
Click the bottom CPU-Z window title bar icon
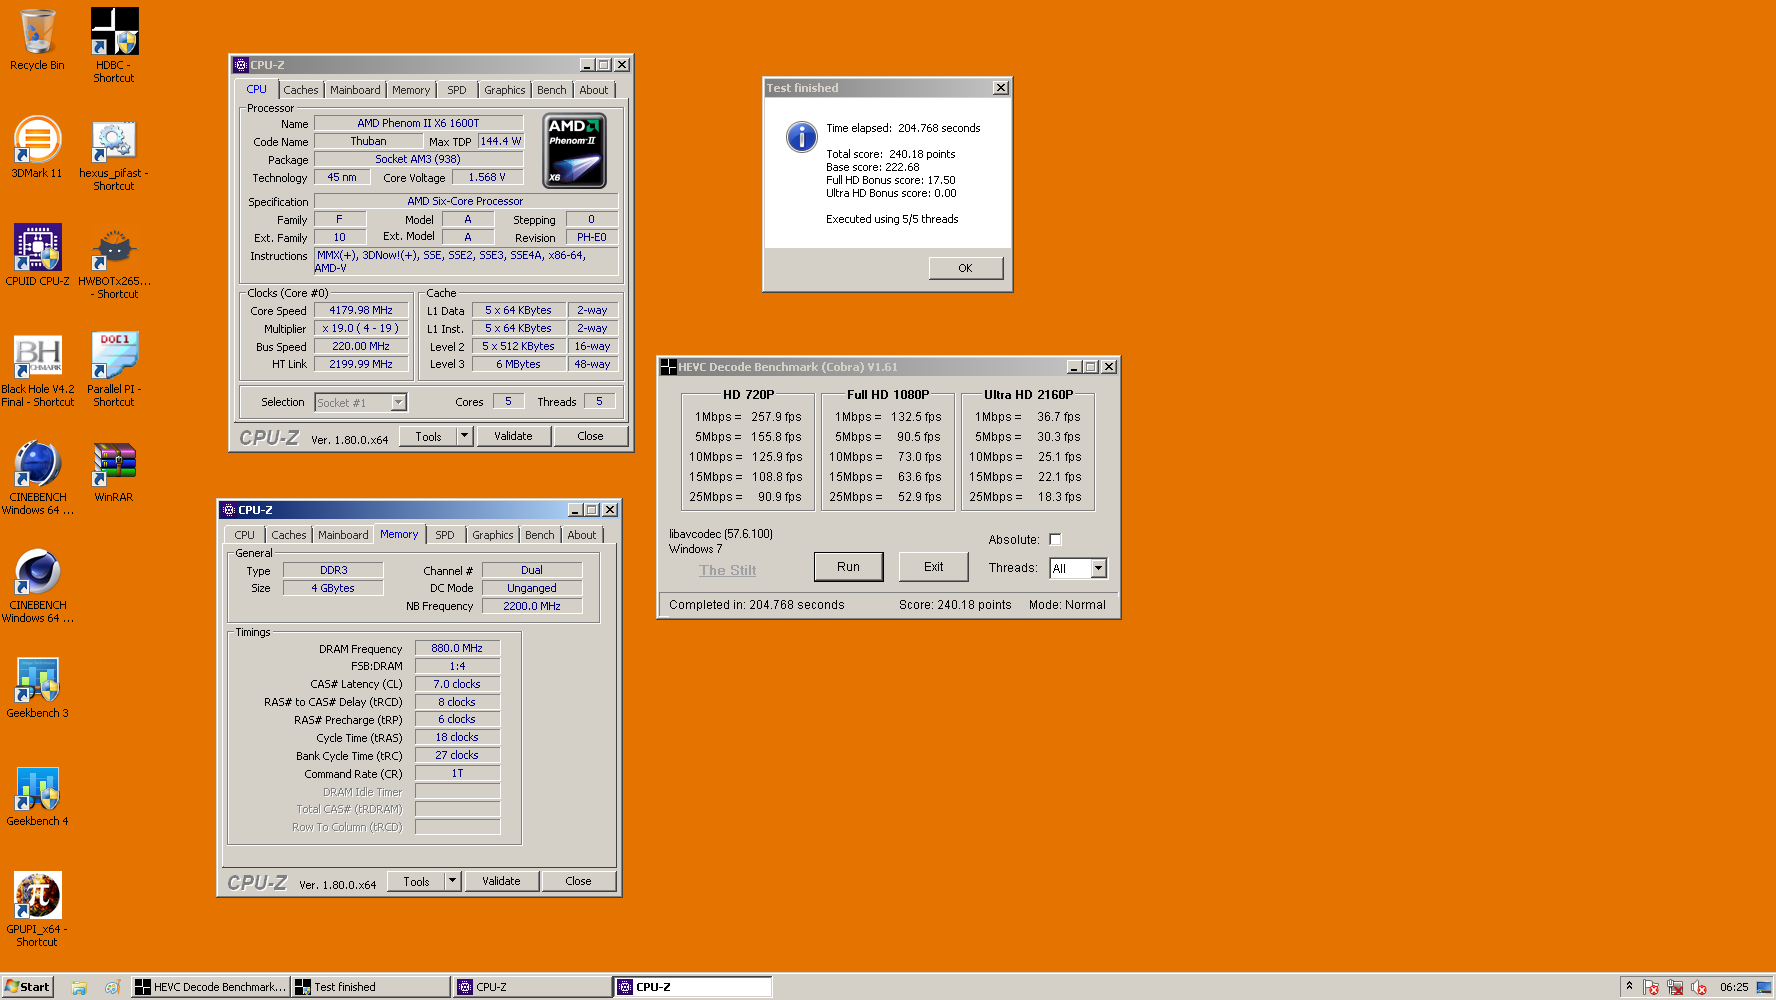click(229, 510)
